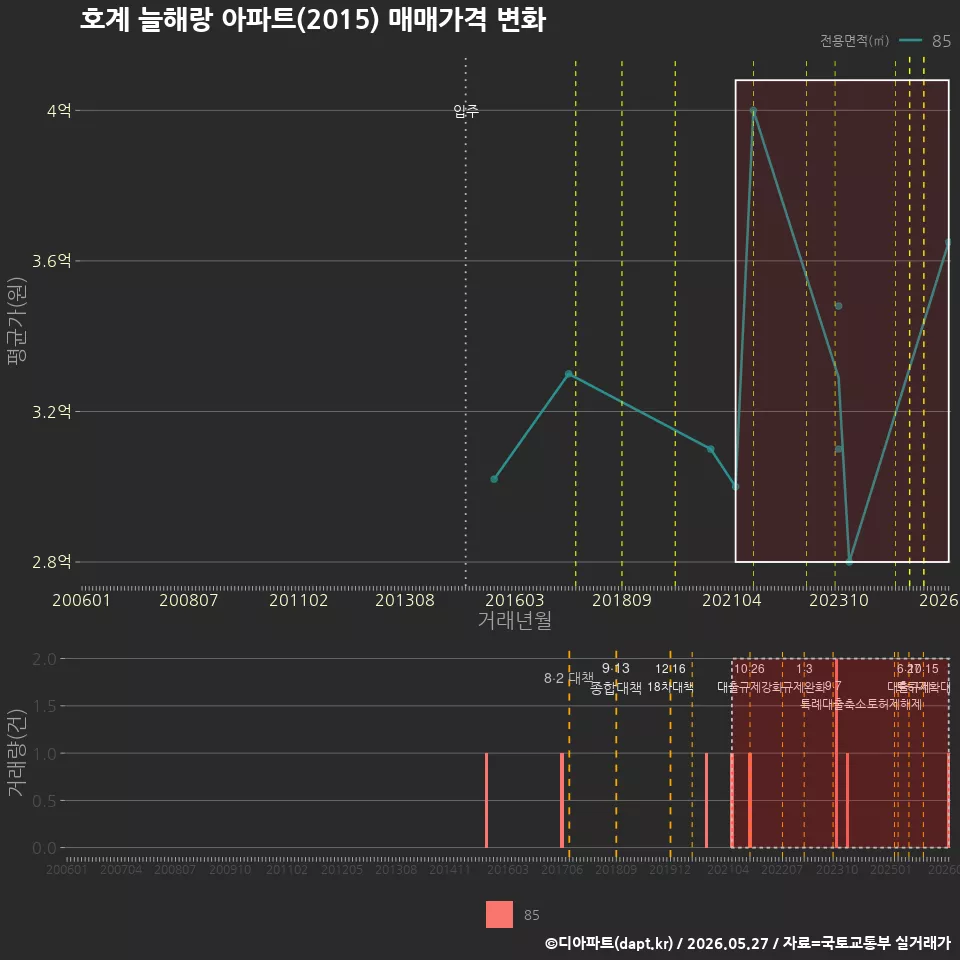Select the last price data point at the right edge
Image resolution: width=960 pixels, height=960 pixels.
click(x=948, y=242)
